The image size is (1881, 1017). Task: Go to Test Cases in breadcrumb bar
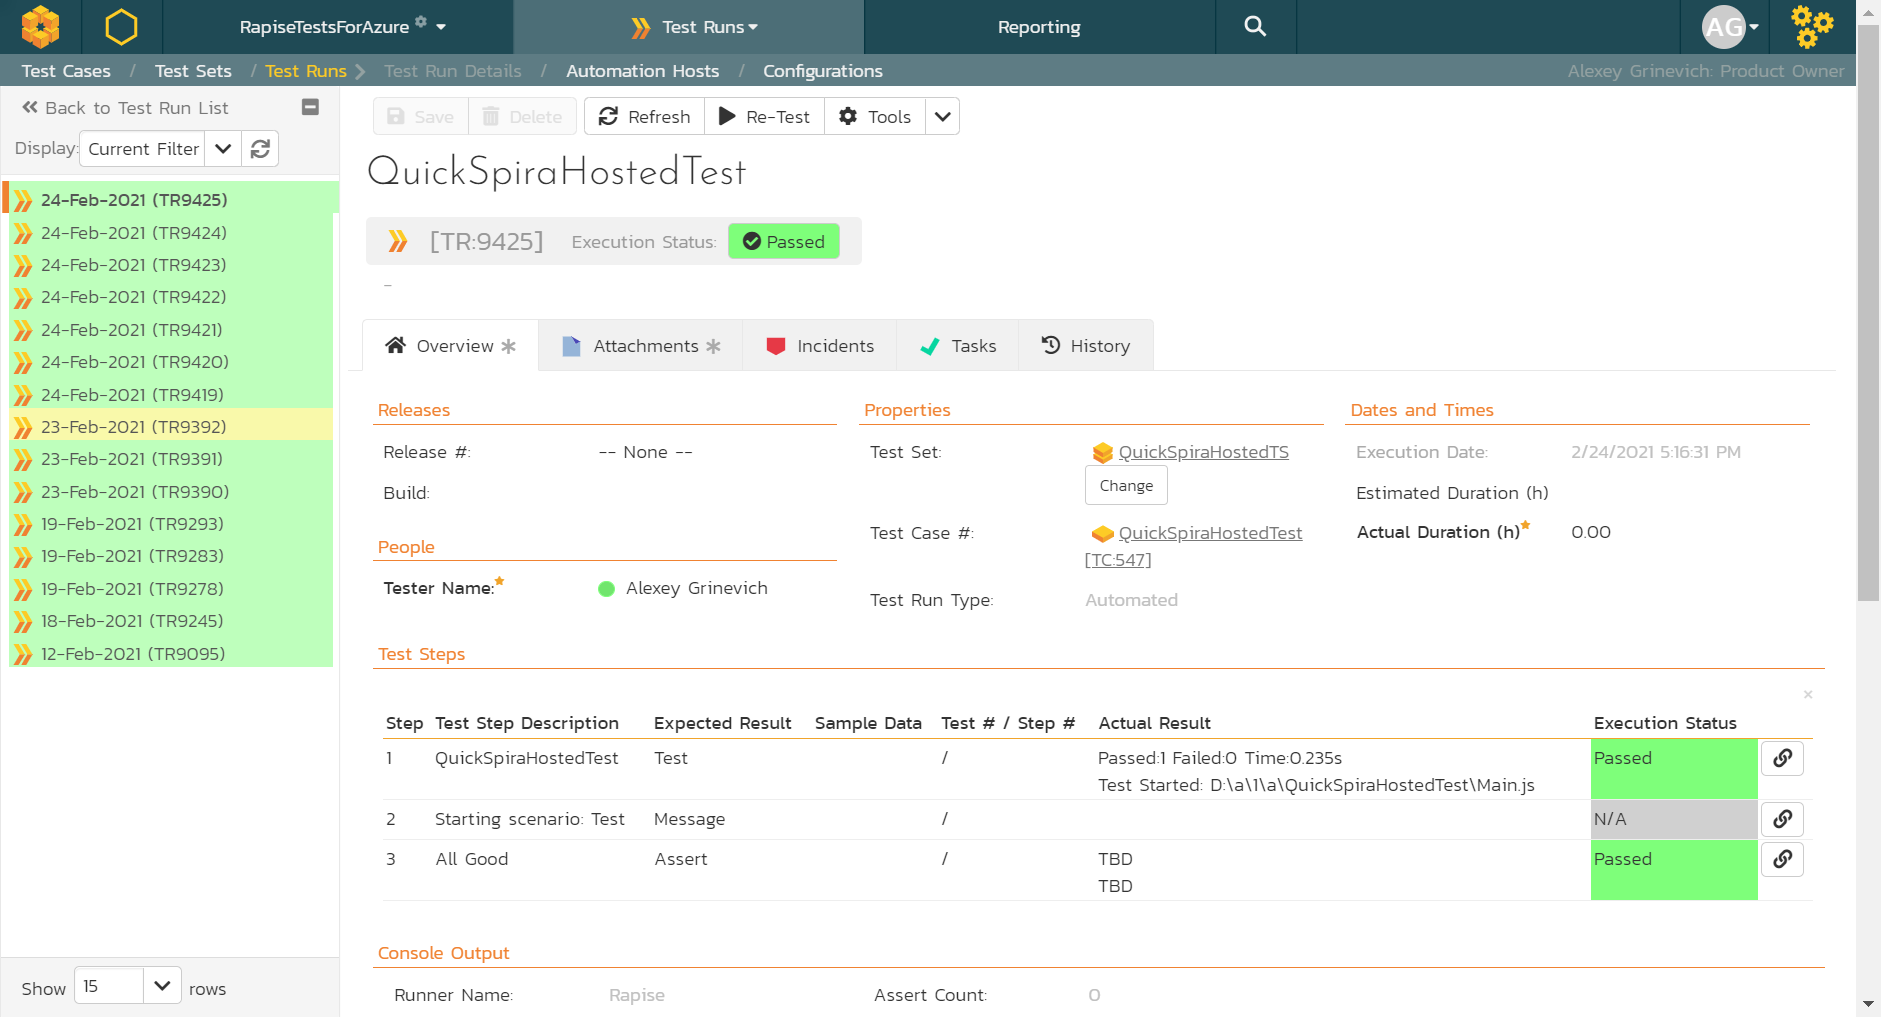click(x=66, y=71)
